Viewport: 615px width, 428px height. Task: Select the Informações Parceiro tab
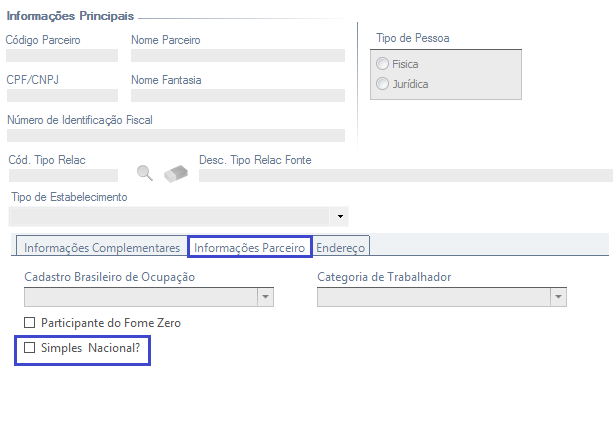250,247
